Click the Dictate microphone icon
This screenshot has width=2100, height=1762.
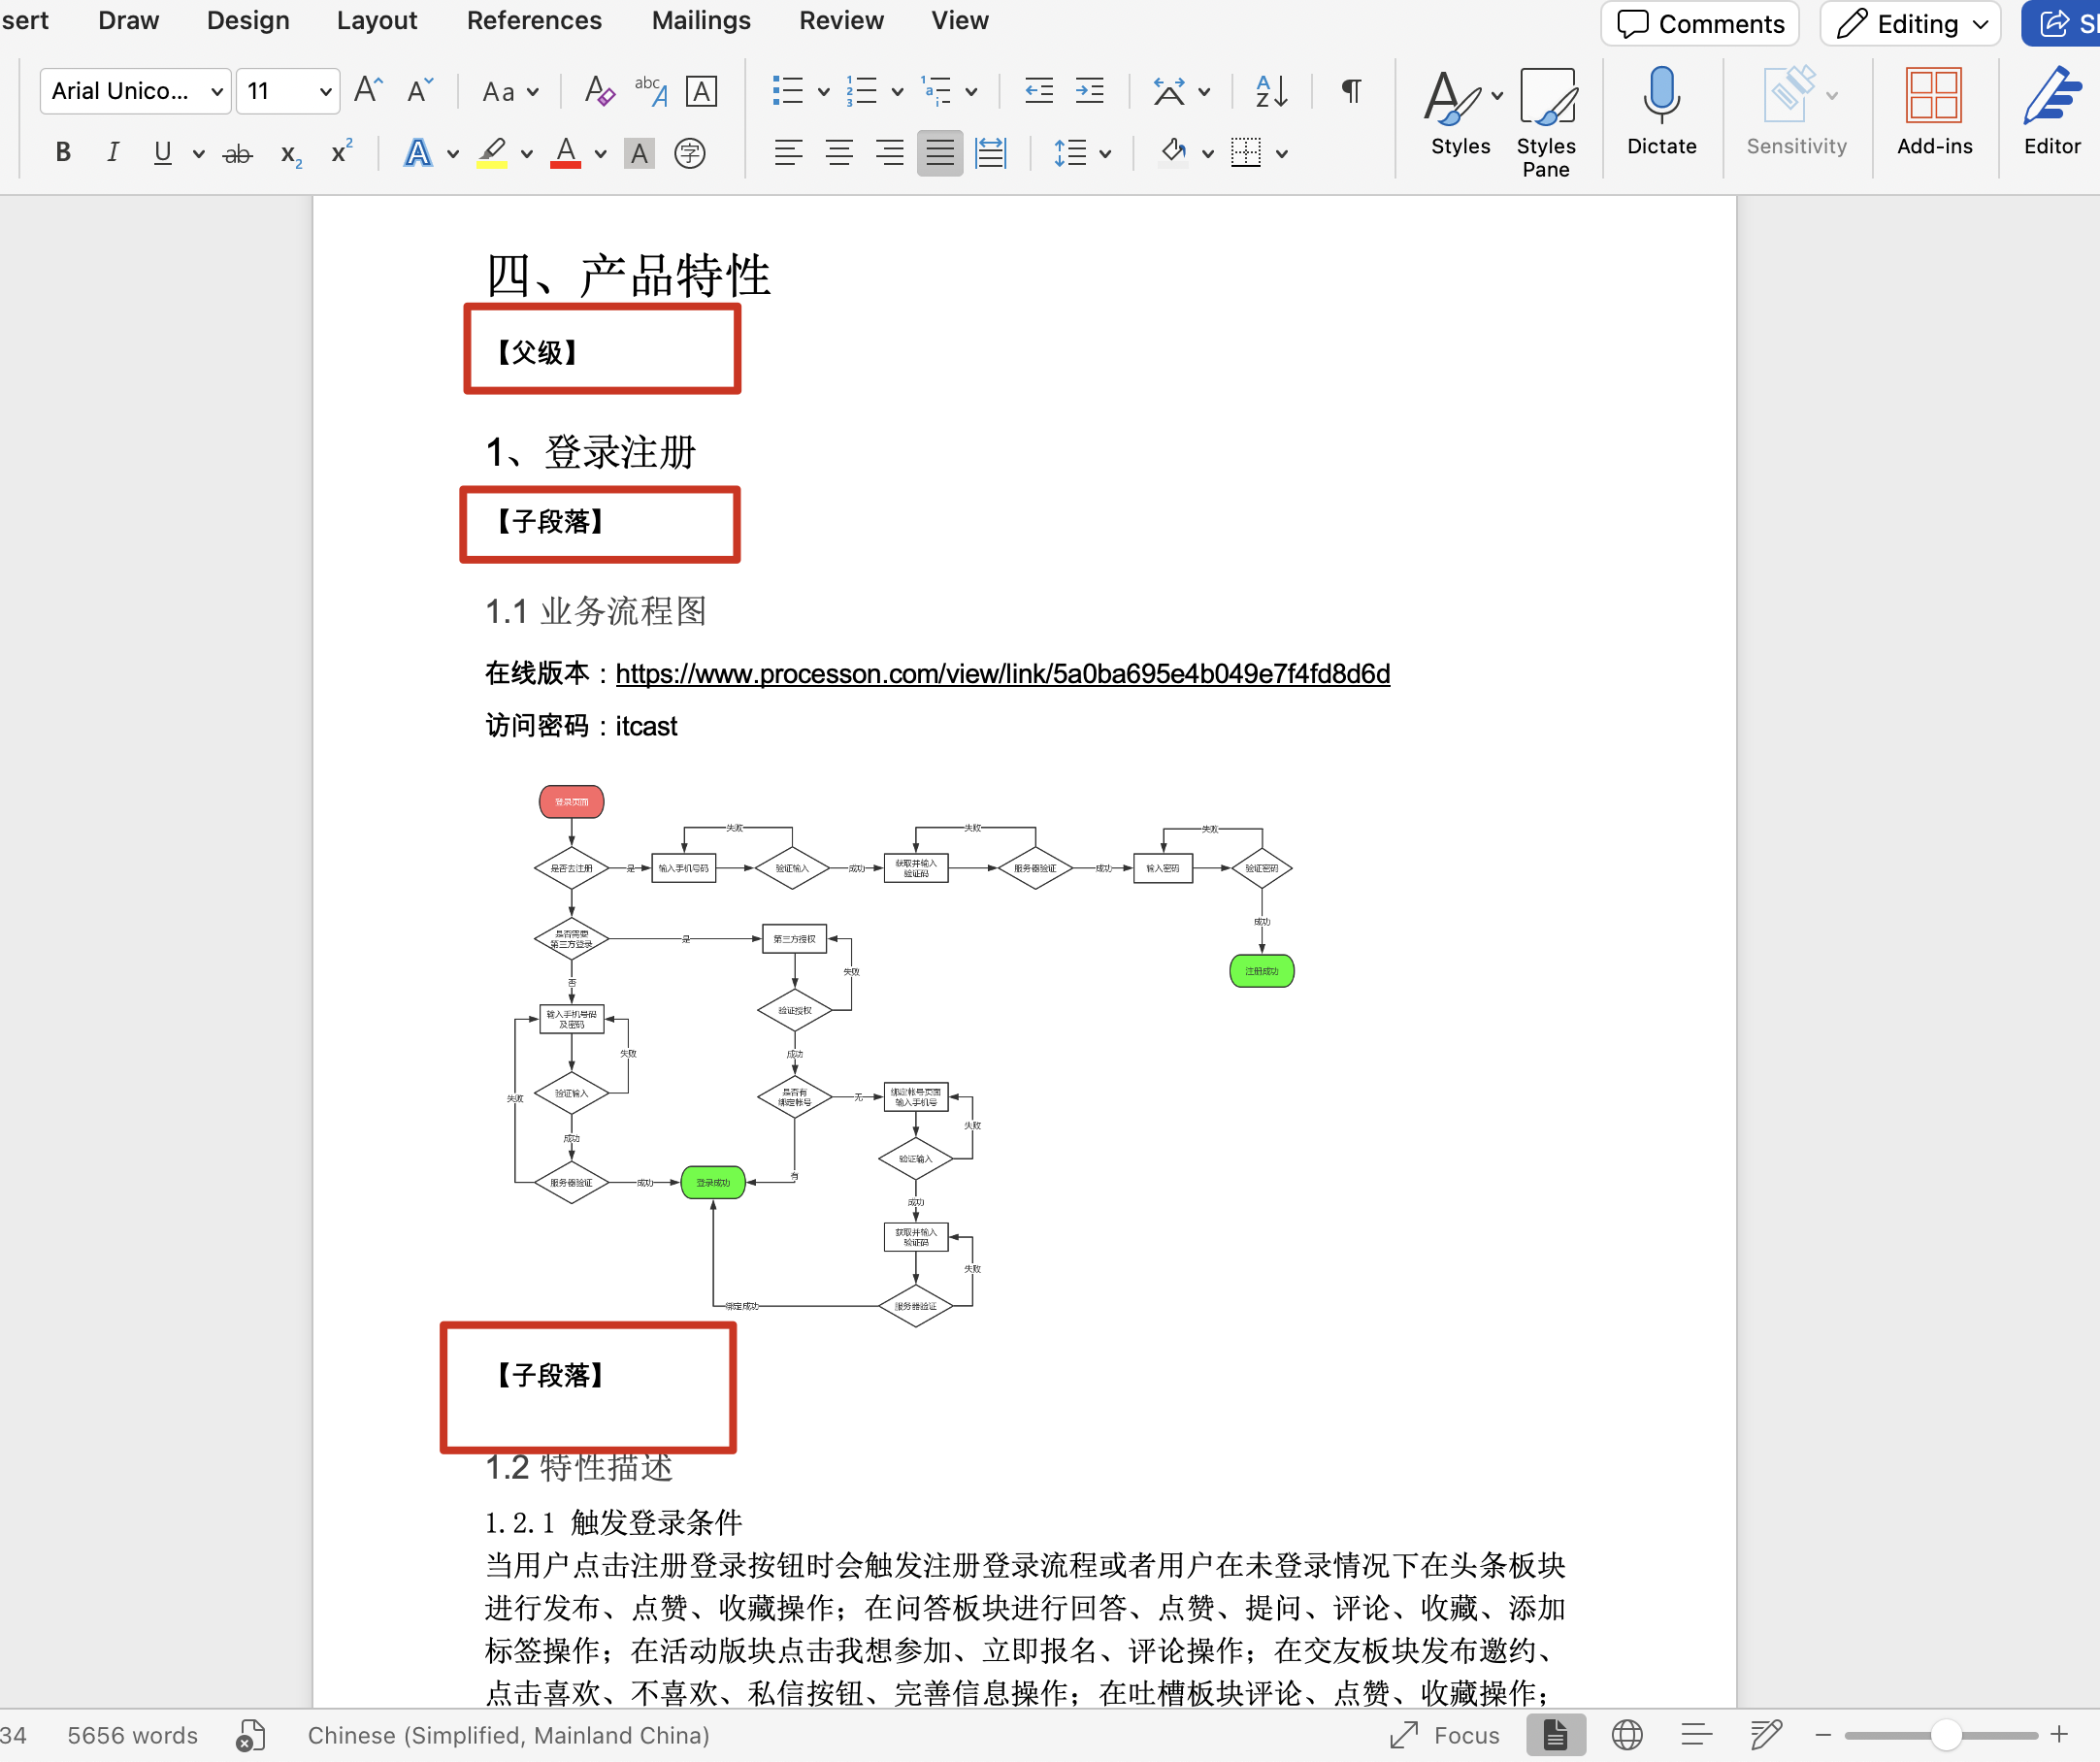(x=1661, y=97)
